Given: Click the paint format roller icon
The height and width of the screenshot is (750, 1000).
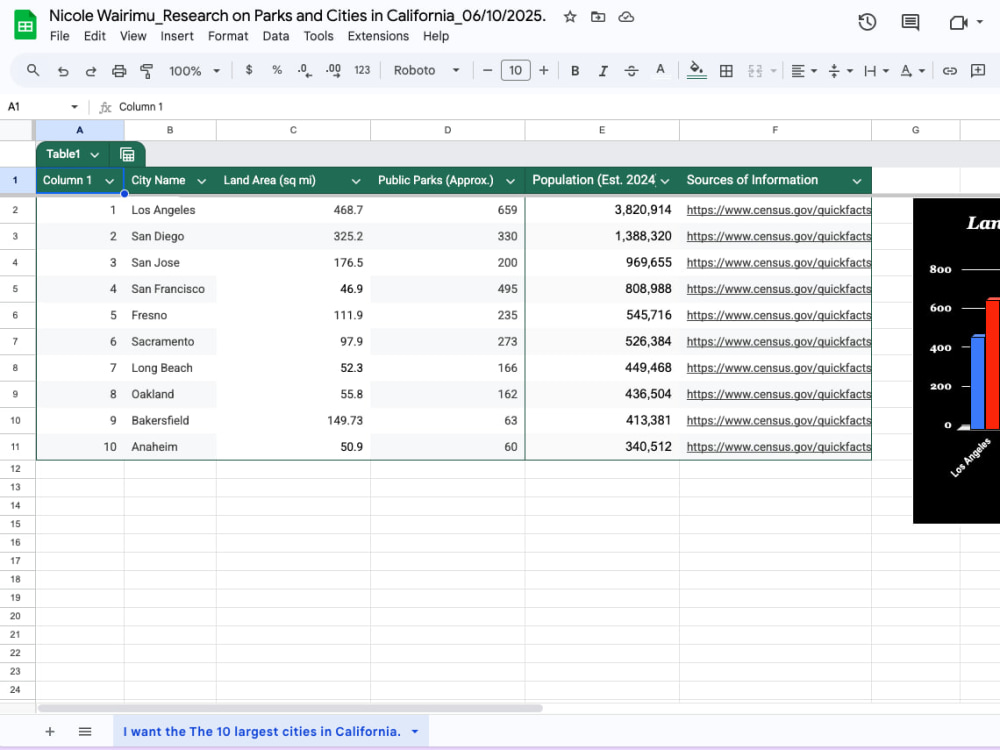Looking at the screenshot, I should point(147,71).
